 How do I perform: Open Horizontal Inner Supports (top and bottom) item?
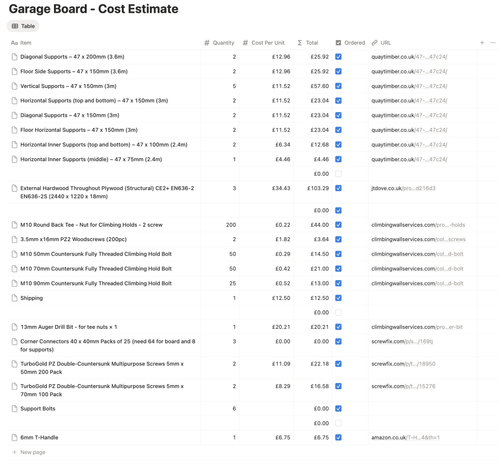click(x=104, y=145)
